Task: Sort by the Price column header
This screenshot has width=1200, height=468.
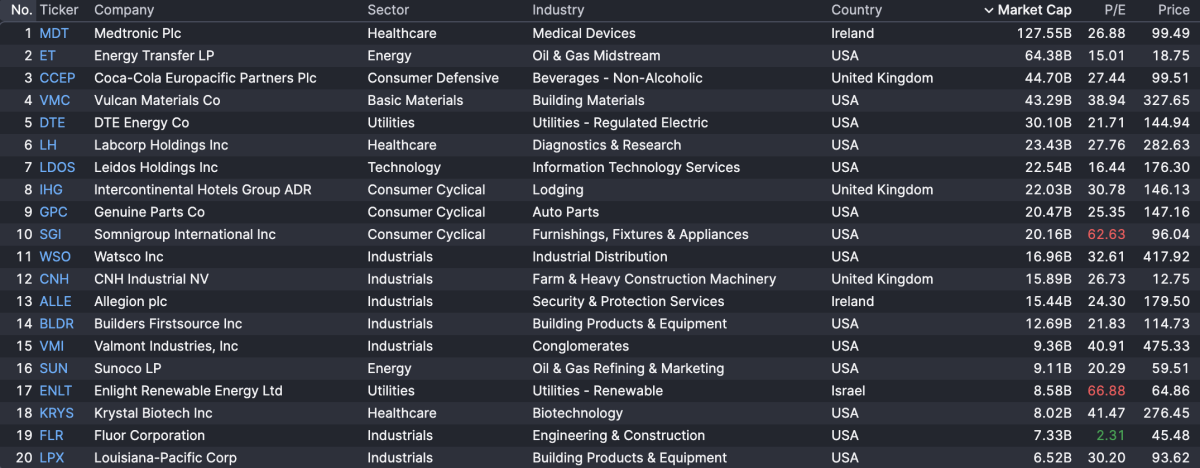Action: 1174,10
